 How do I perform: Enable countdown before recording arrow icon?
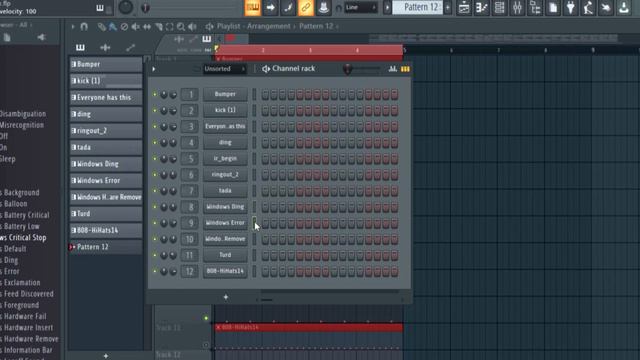[270, 7]
